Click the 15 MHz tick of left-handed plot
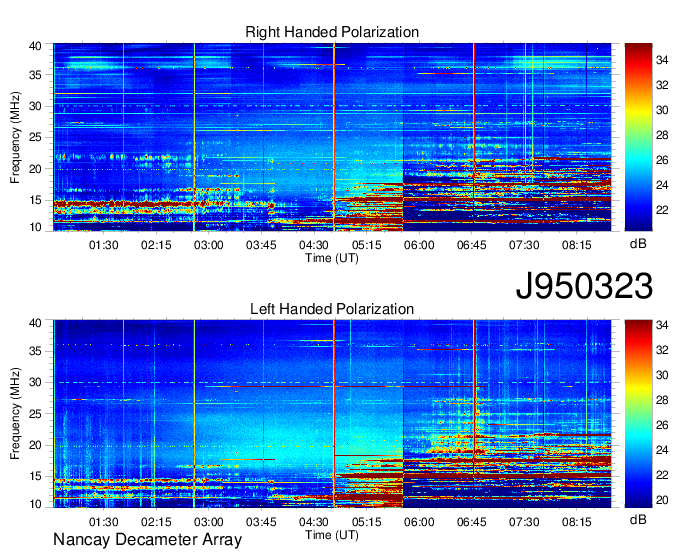Image resolution: width=680 pixels, height=552 pixels. tap(36, 477)
